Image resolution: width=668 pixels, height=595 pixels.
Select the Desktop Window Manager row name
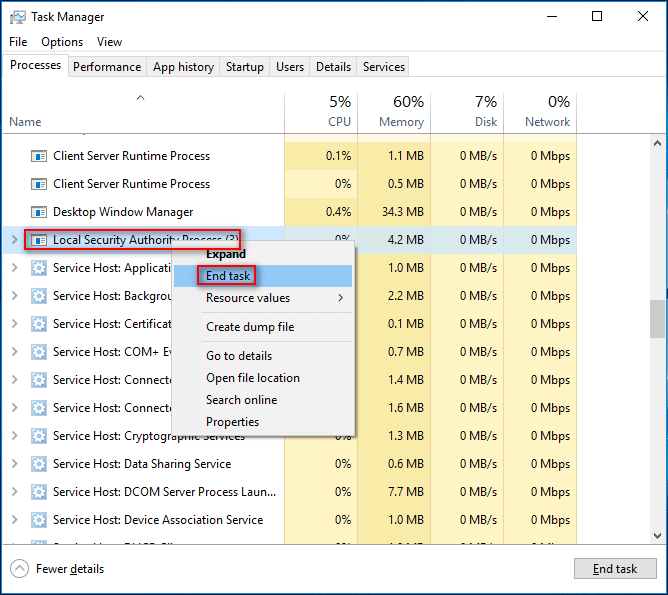pyautogui.click(x=123, y=212)
